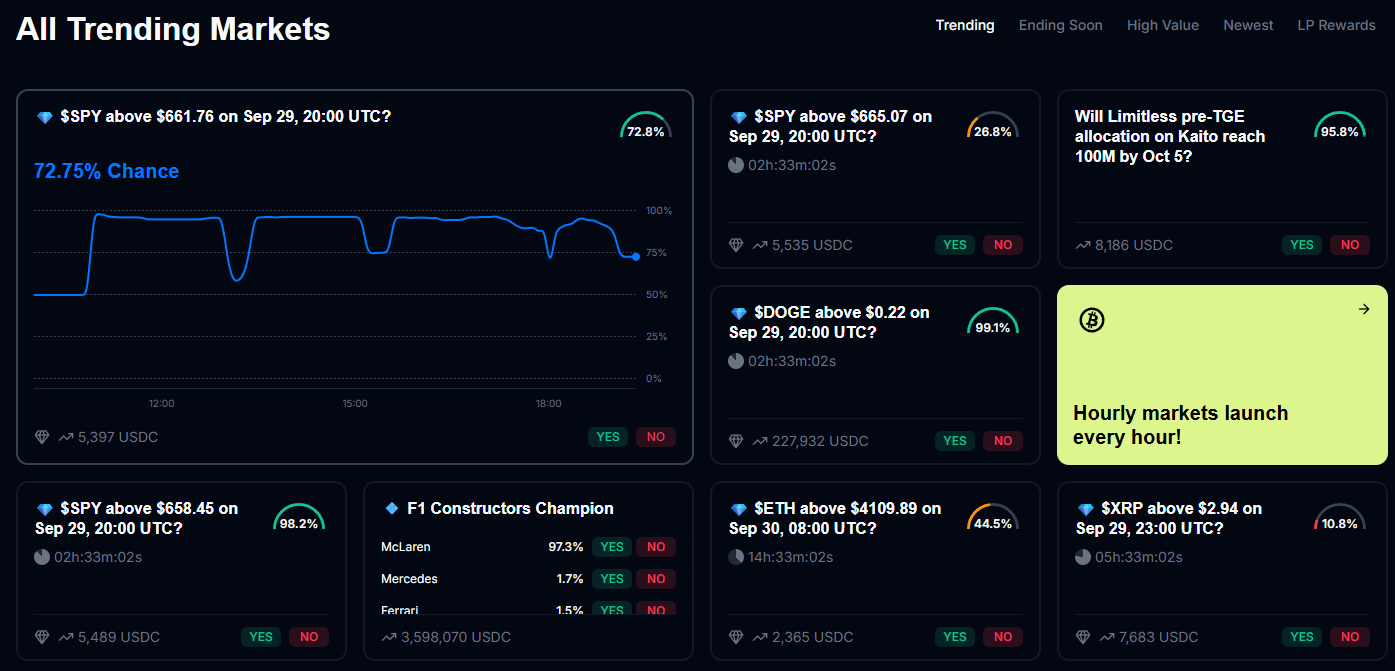Click the diamond icon on the $SPY $661.76 market
The image size is (1395, 671).
(45, 117)
